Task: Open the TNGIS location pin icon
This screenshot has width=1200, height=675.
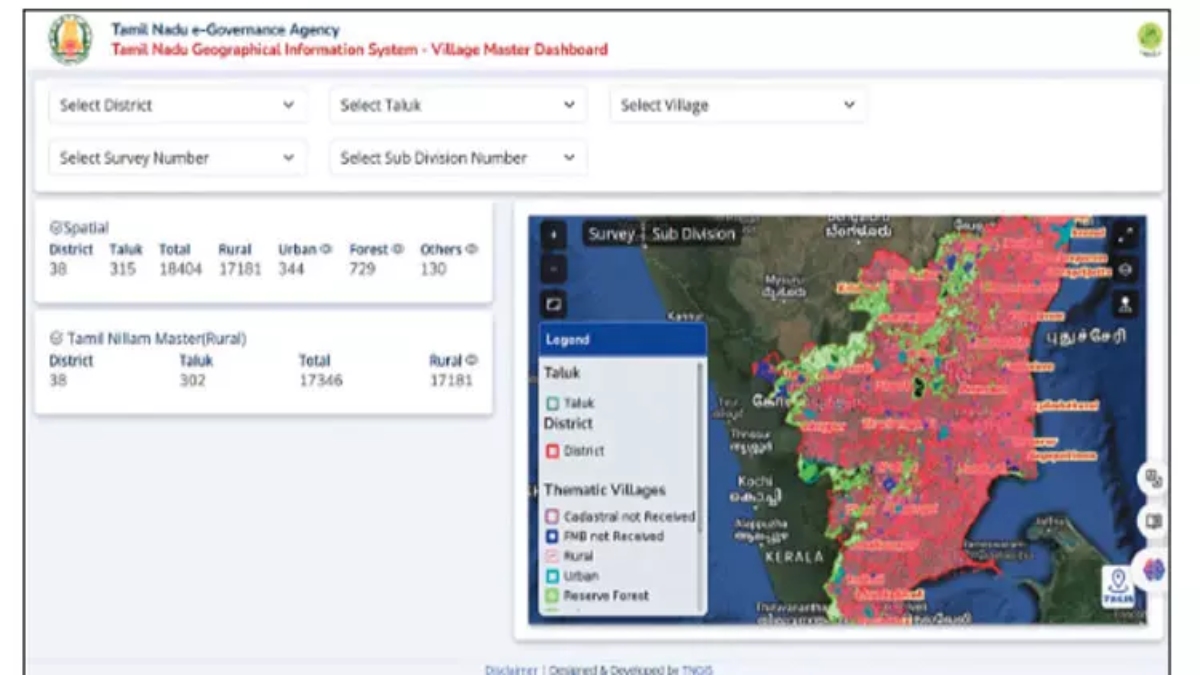Action: (x=1118, y=584)
